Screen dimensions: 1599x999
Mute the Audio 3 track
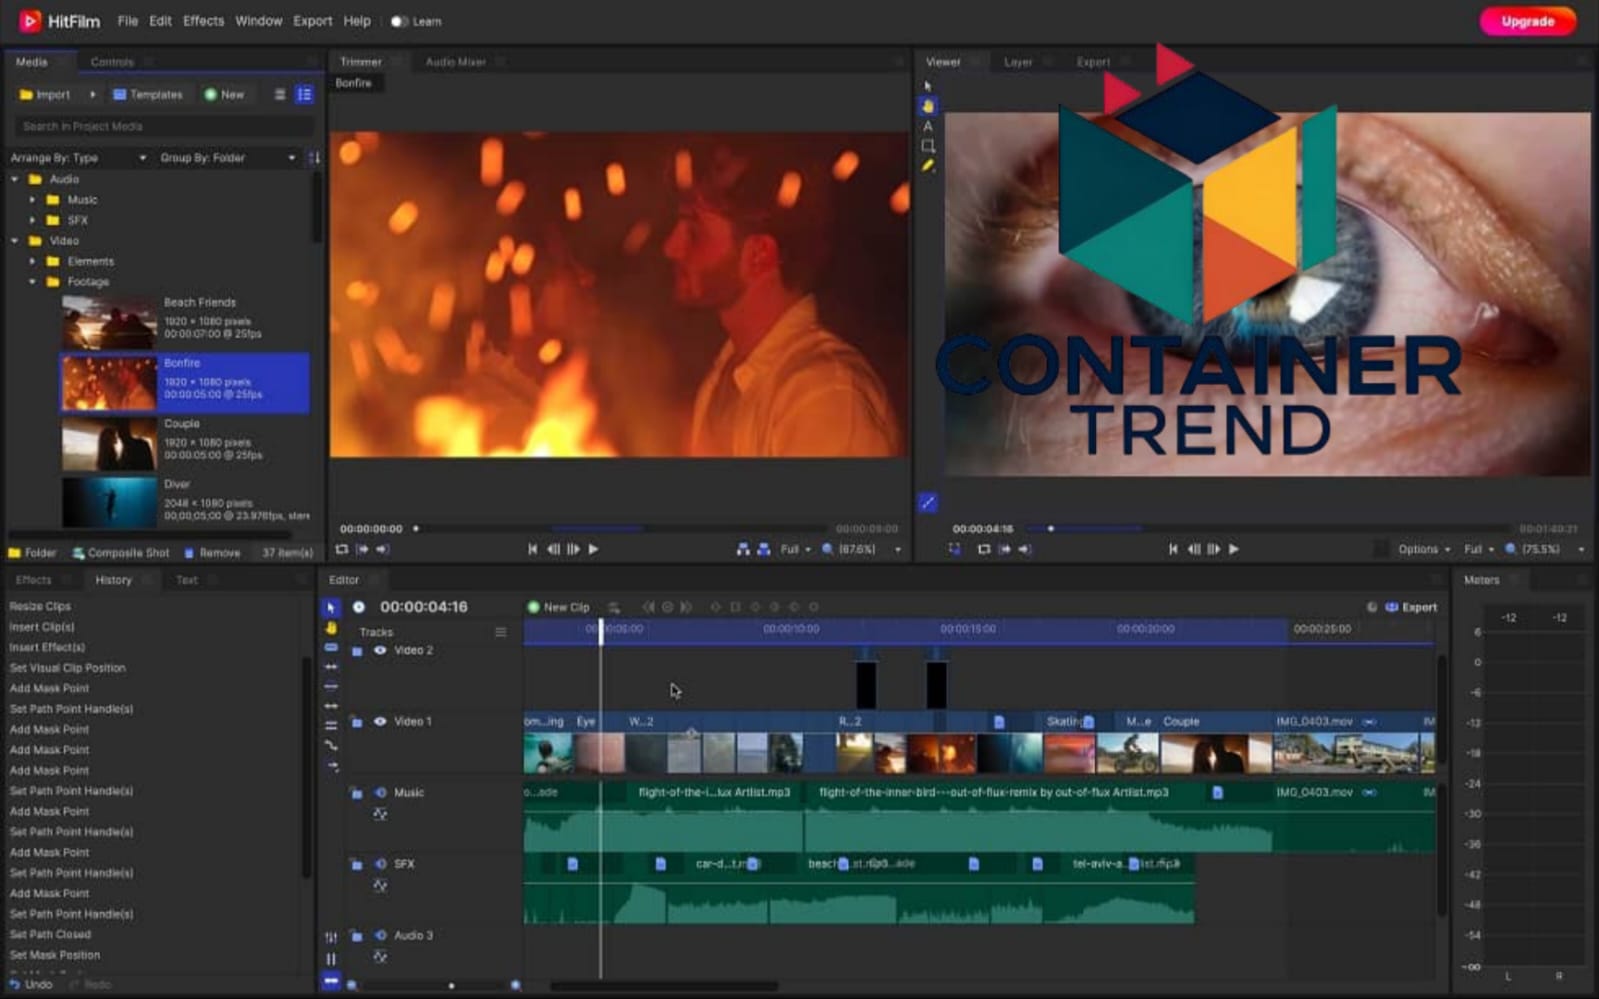(380, 935)
